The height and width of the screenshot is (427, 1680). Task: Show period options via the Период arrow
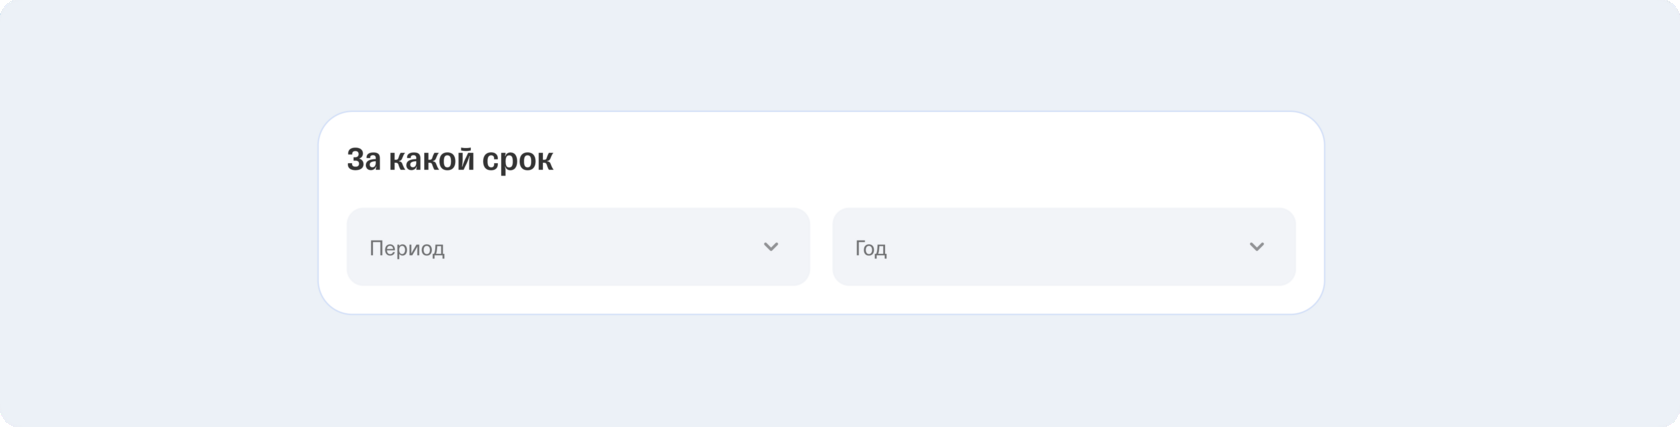(x=770, y=247)
